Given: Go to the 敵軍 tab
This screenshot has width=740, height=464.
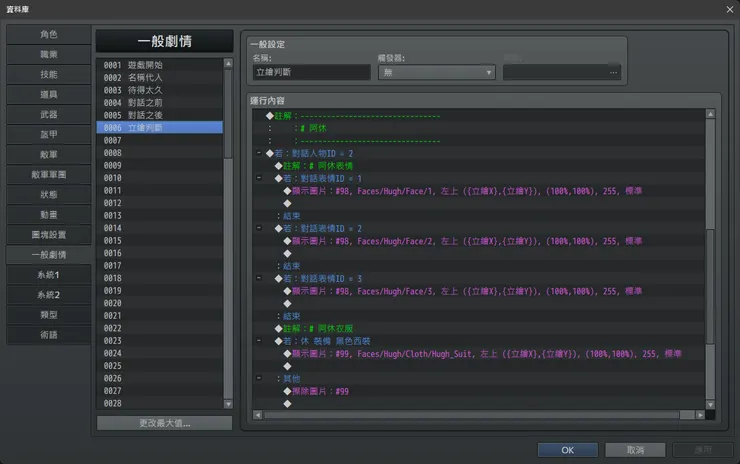Looking at the screenshot, I should coord(49,155).
